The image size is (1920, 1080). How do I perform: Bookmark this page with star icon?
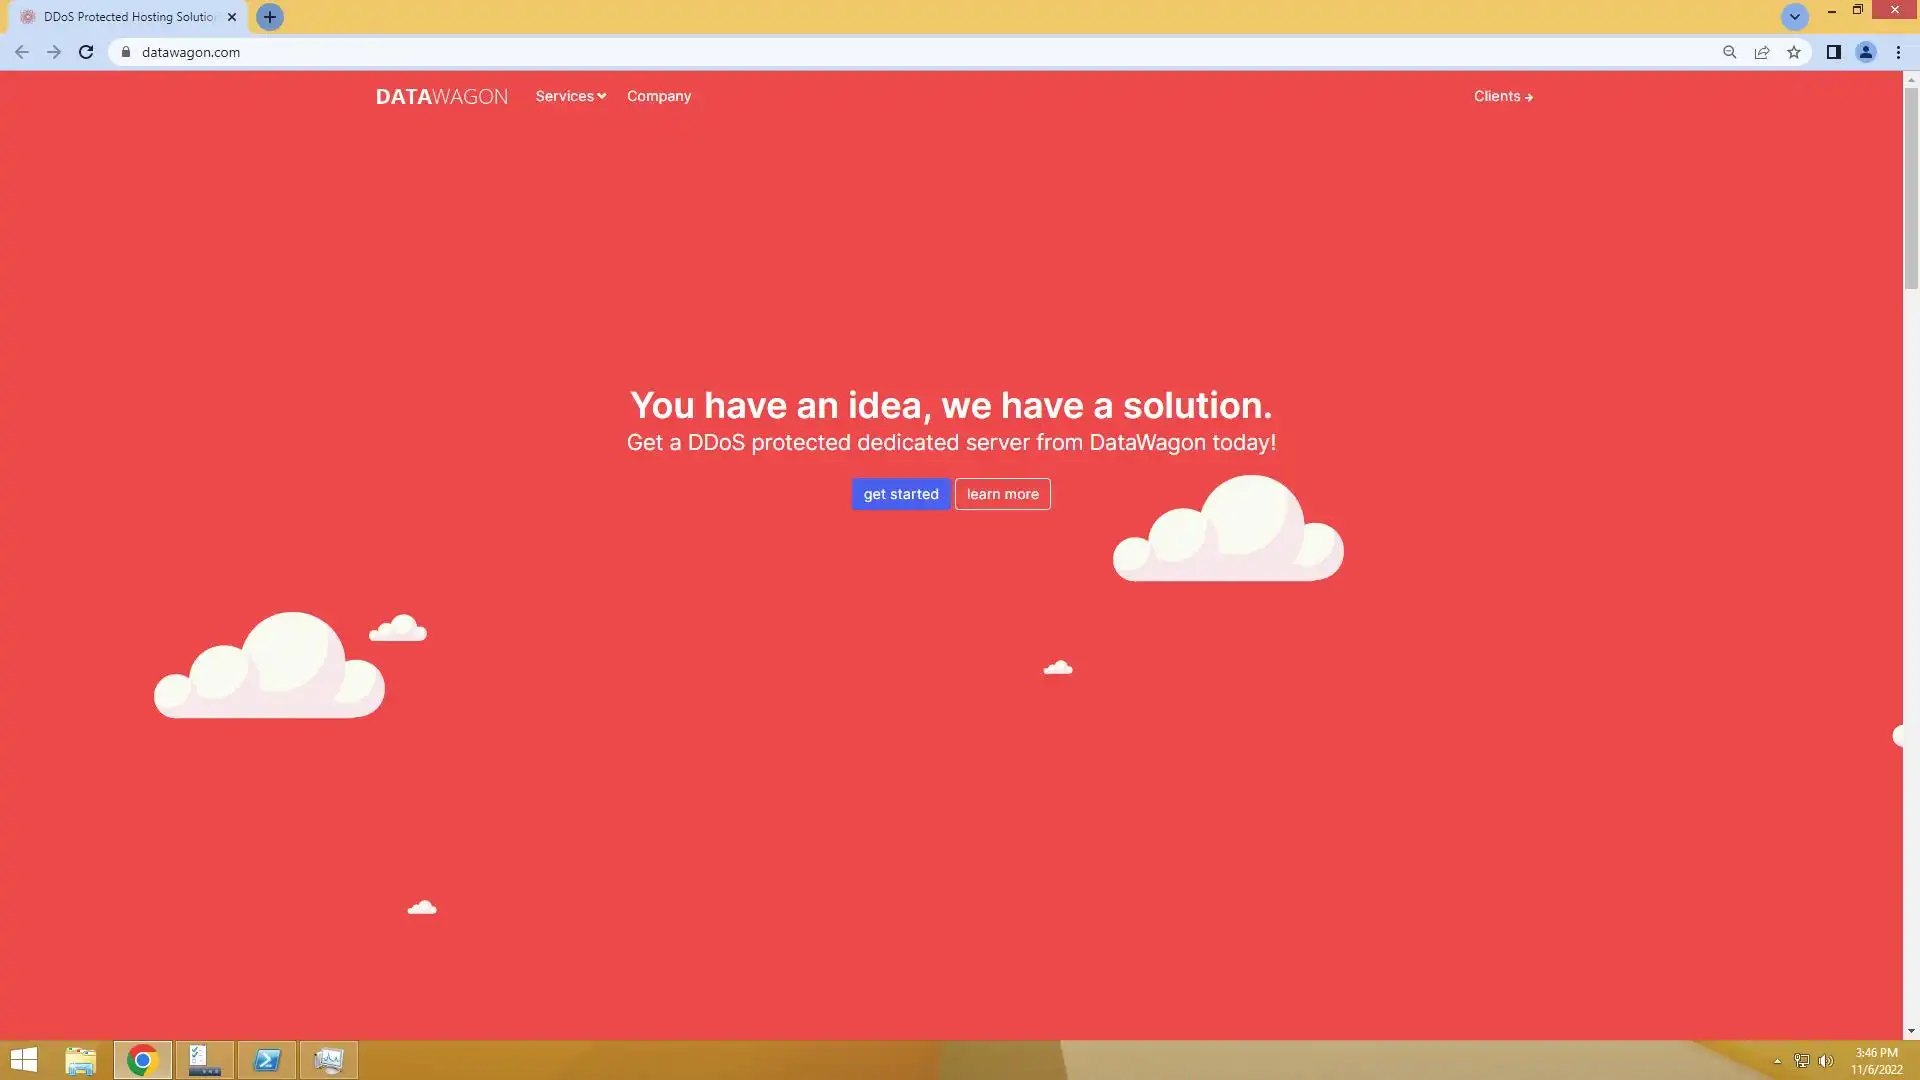[x=1794, y=52]
